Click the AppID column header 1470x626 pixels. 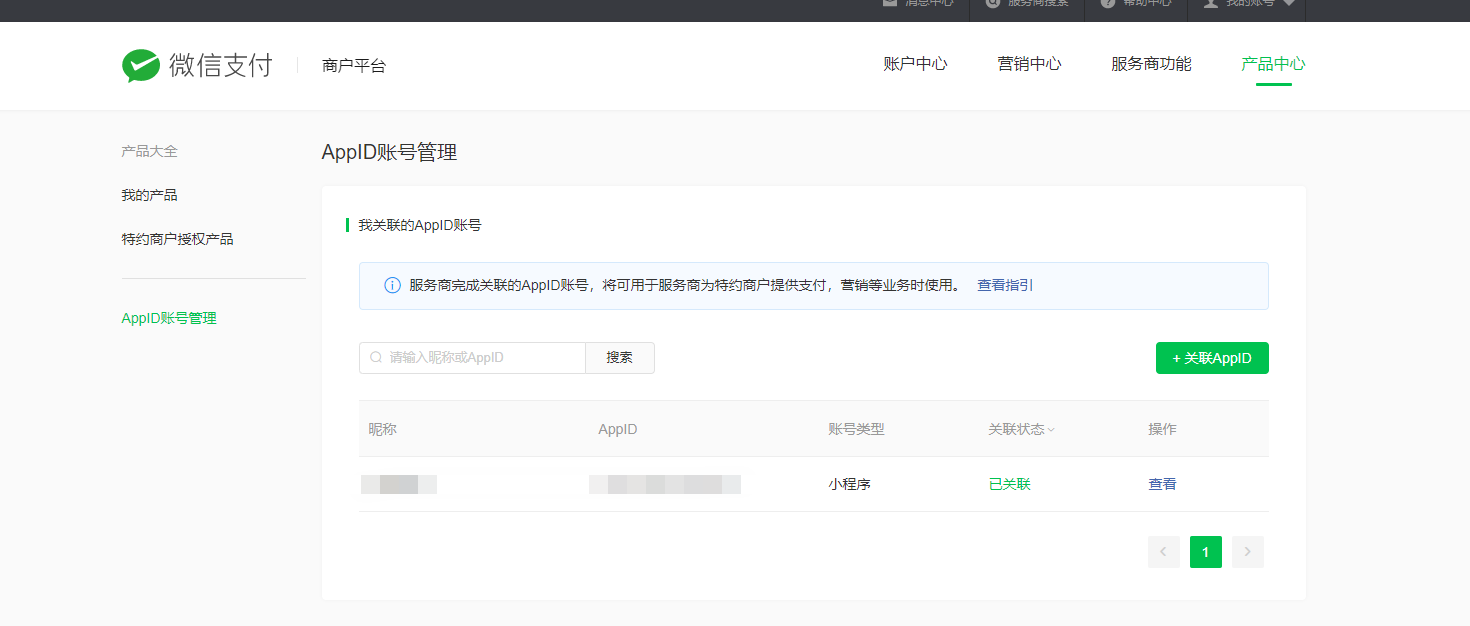(618, 429)
